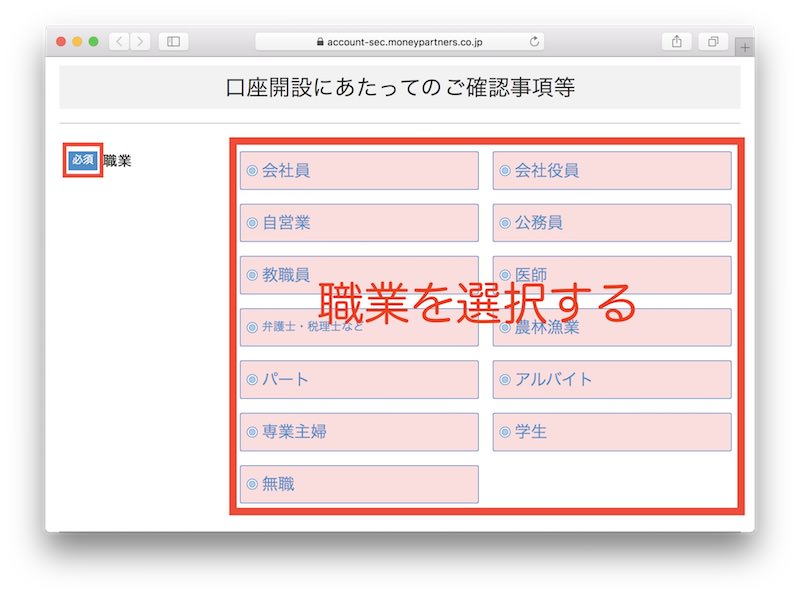
Task: Close the Safari window with the red button
Action: point(61,41)
